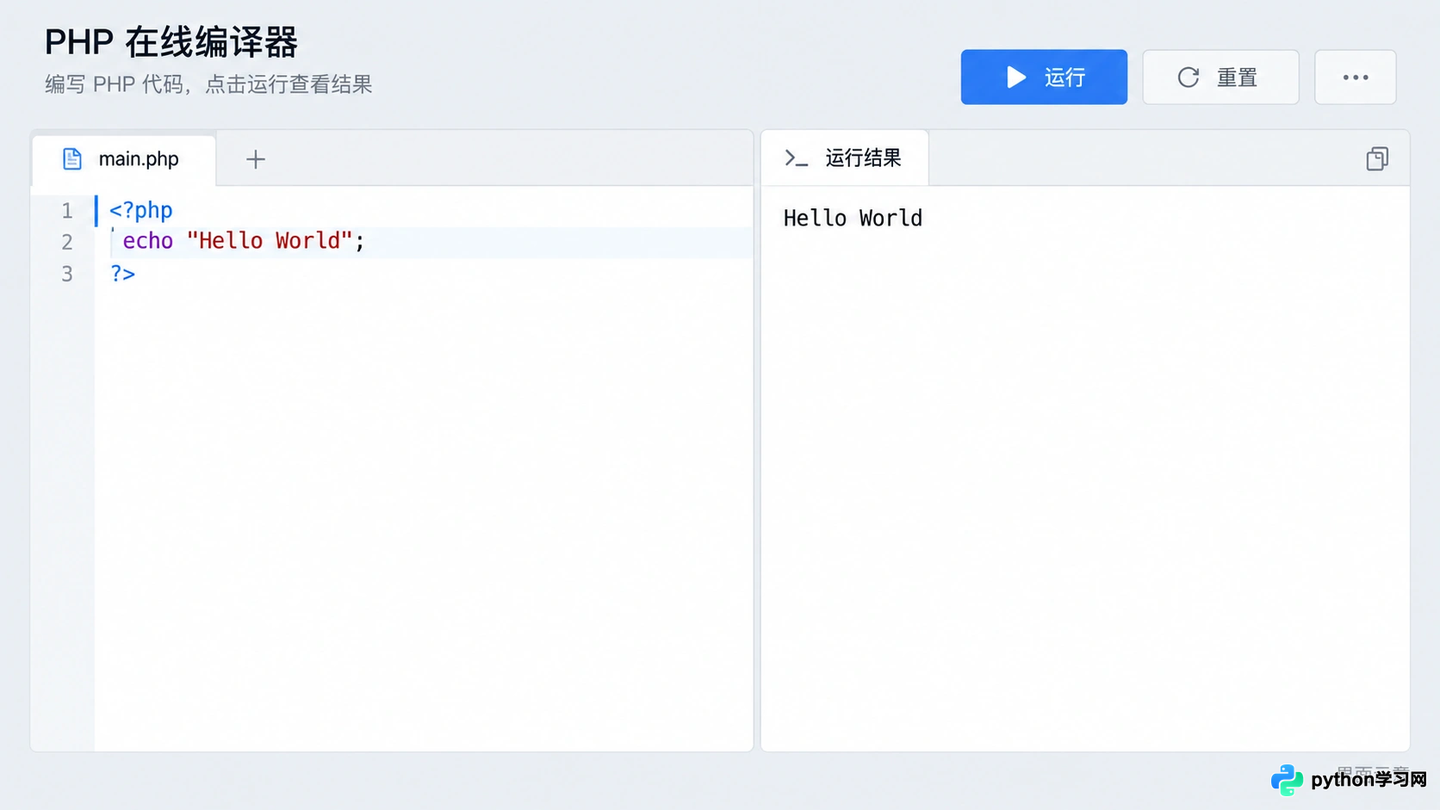Copy the output with the copy icon
The width and height of the screenshot is (1440, 810).
(1377, 159)
